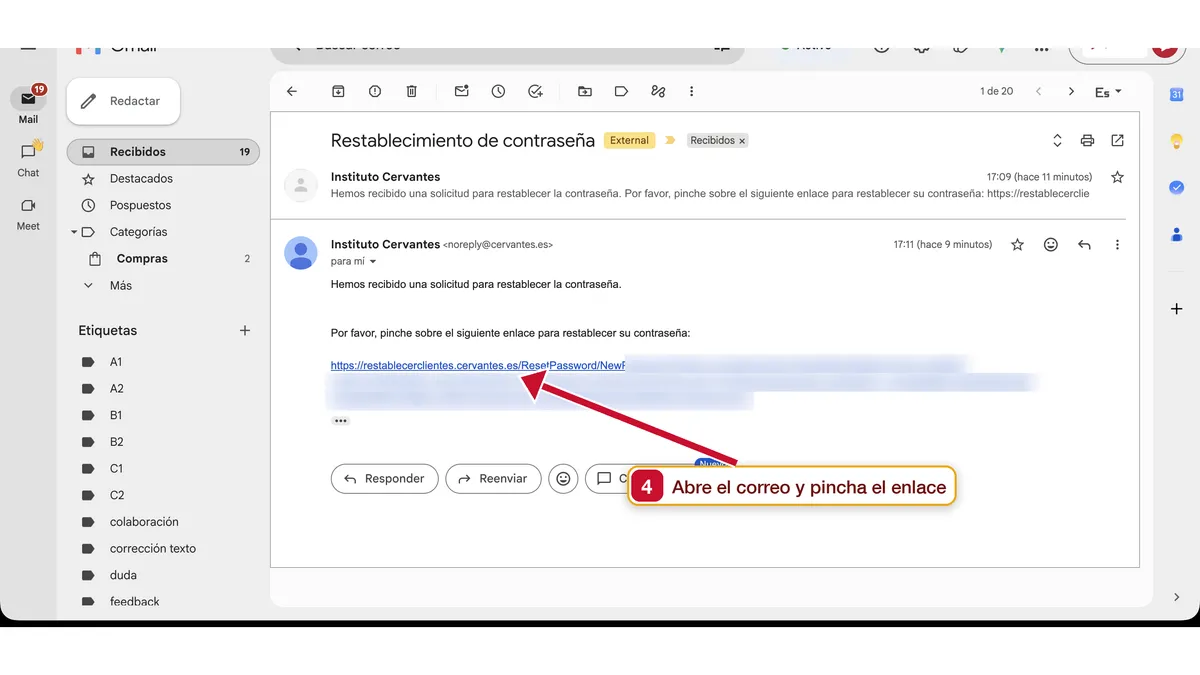Open the Labels tag icon in toolbar
Viewport: 1200px width, 675px height.
621,91
